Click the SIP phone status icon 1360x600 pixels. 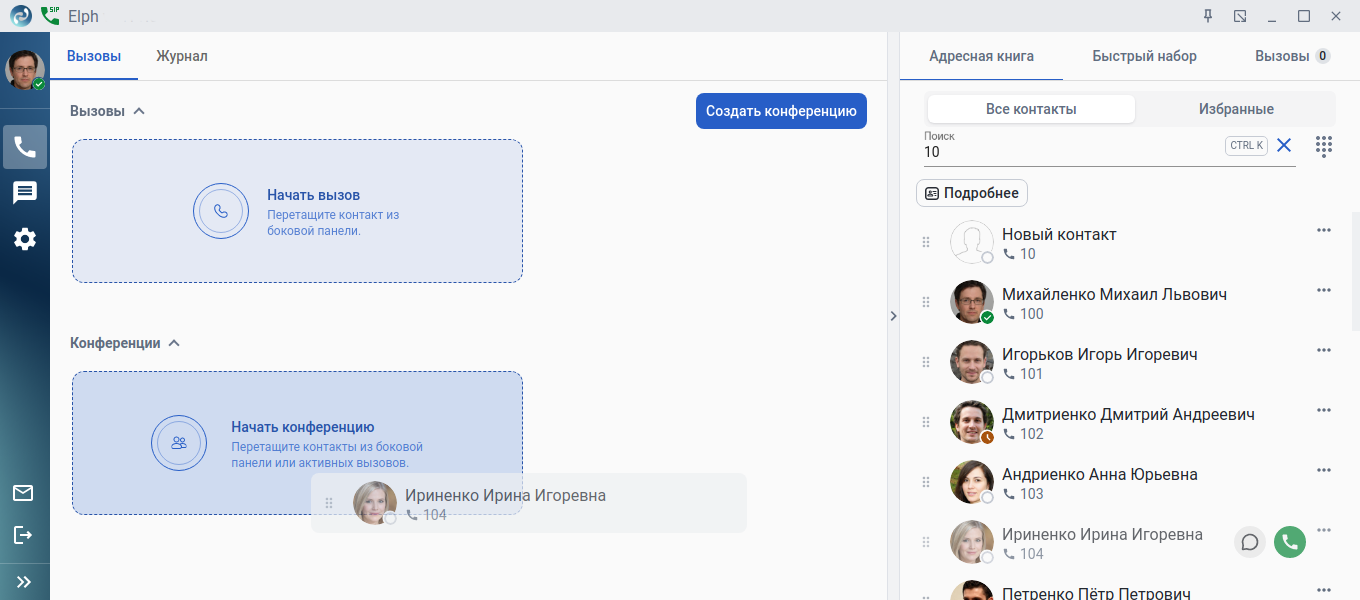[x=50, y=16]
